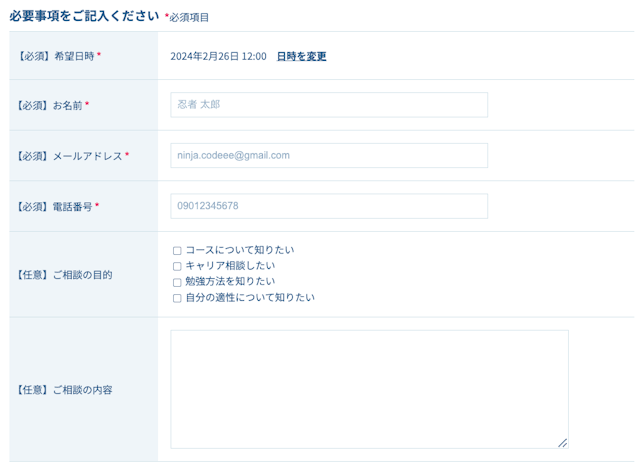640x468 pixels.
Task: Click the textarea resize handle icon
Action: pyautogui.click(x=562, y=443)
